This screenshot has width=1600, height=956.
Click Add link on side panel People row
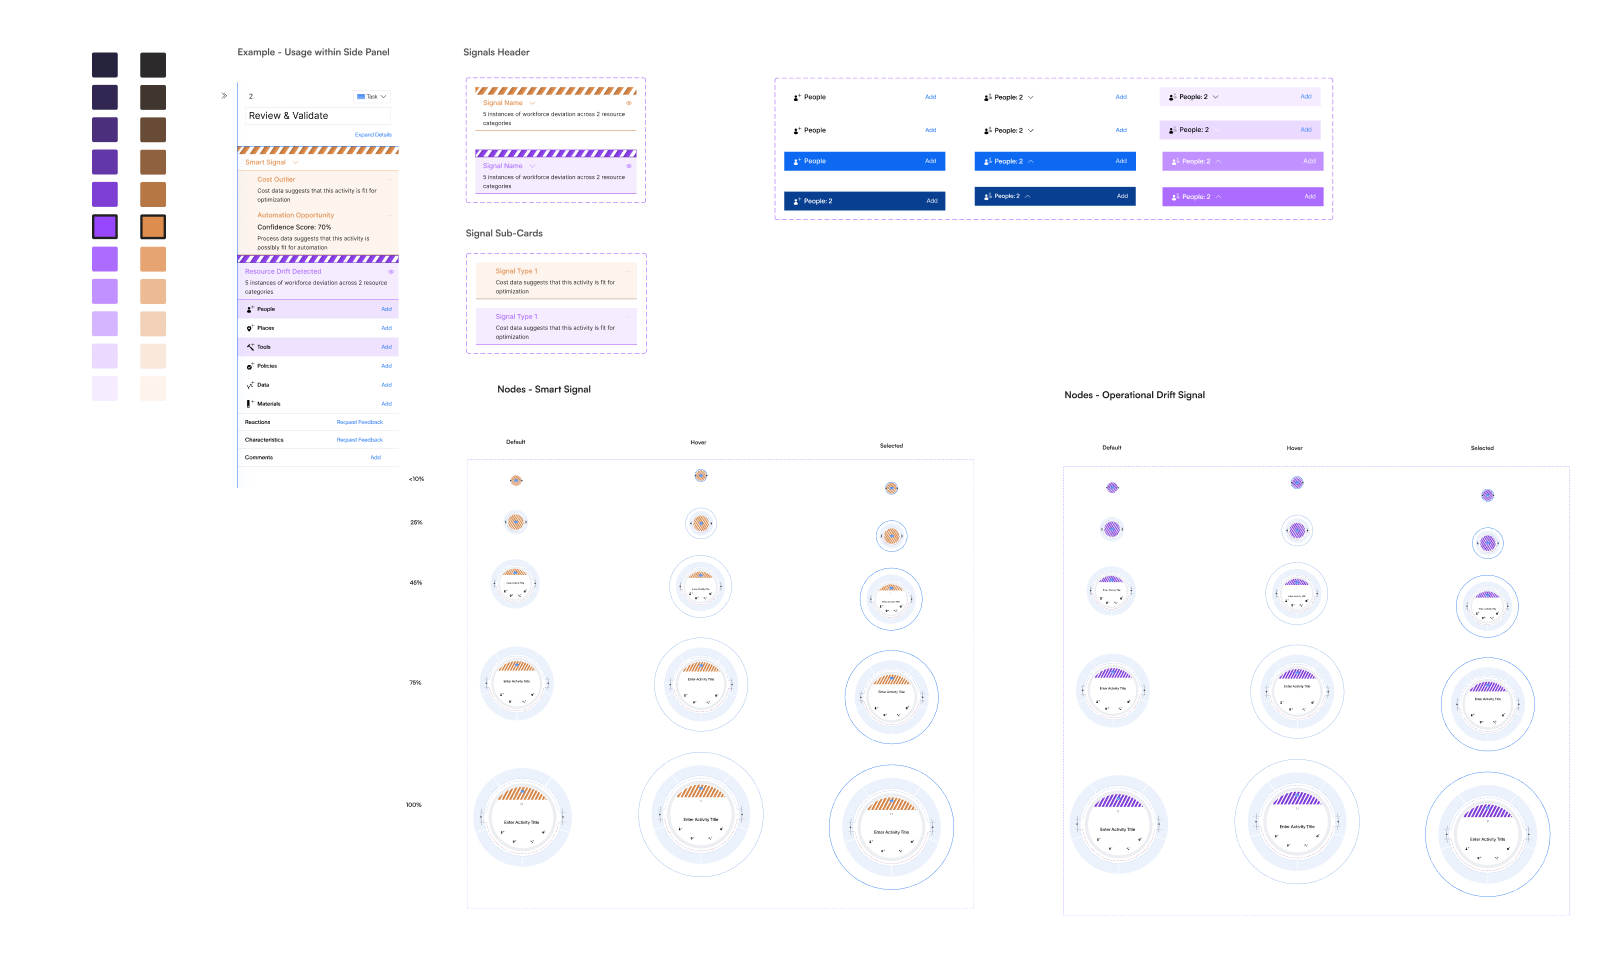(x=386, y=309)
